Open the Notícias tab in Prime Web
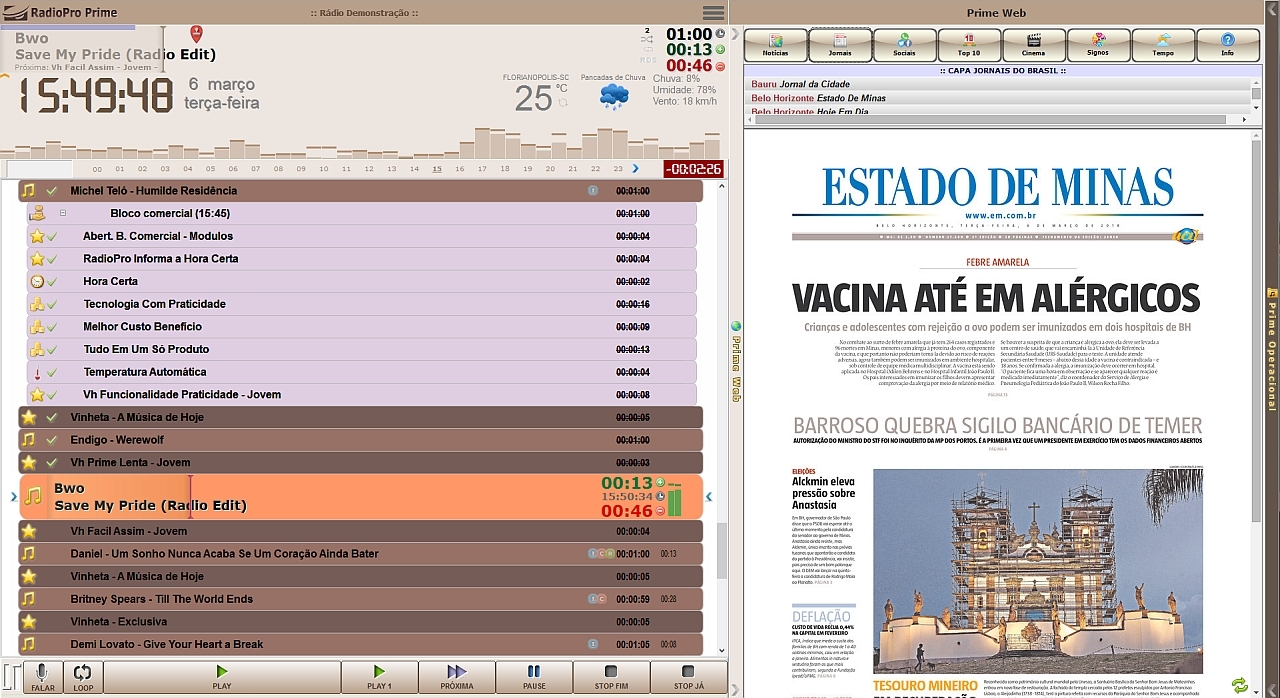This screenshot has height=698, width=1280. 776,45
